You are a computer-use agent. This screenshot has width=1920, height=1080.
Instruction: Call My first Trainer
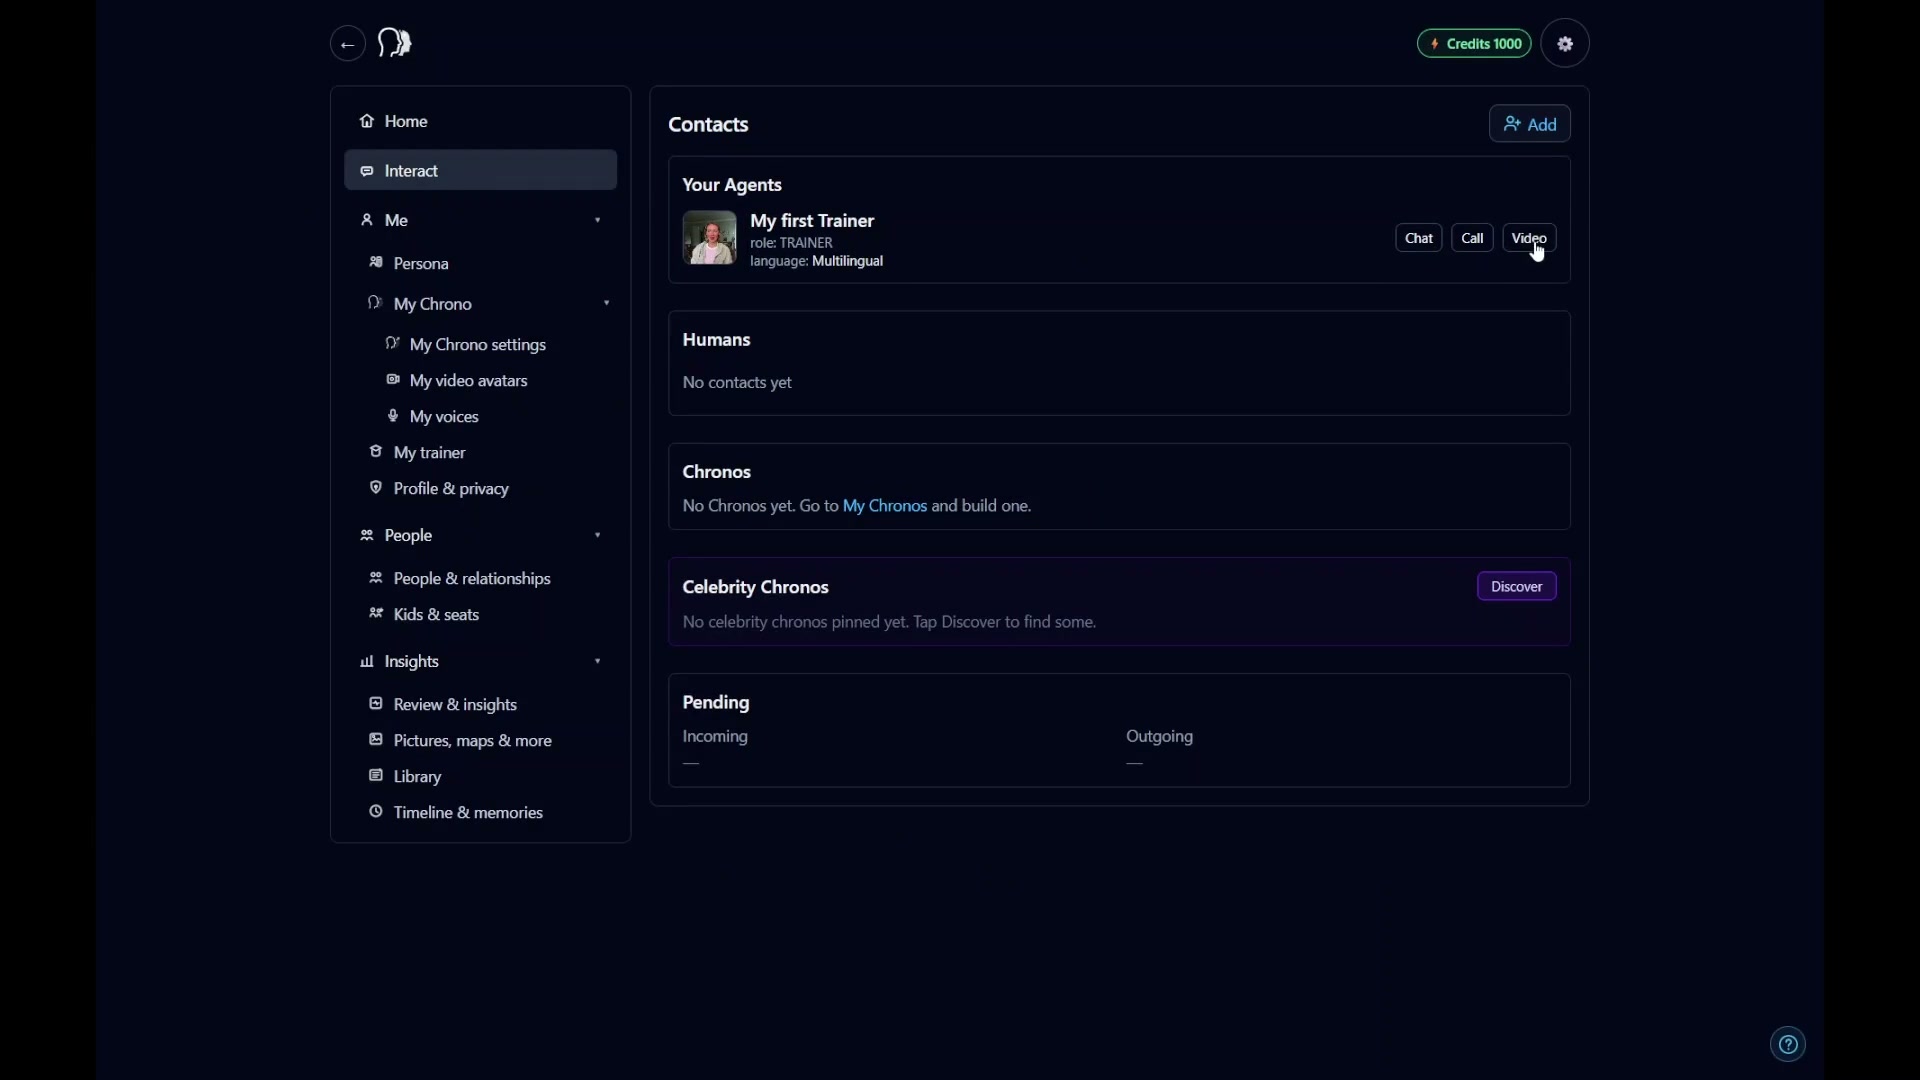pos(1472,238)
